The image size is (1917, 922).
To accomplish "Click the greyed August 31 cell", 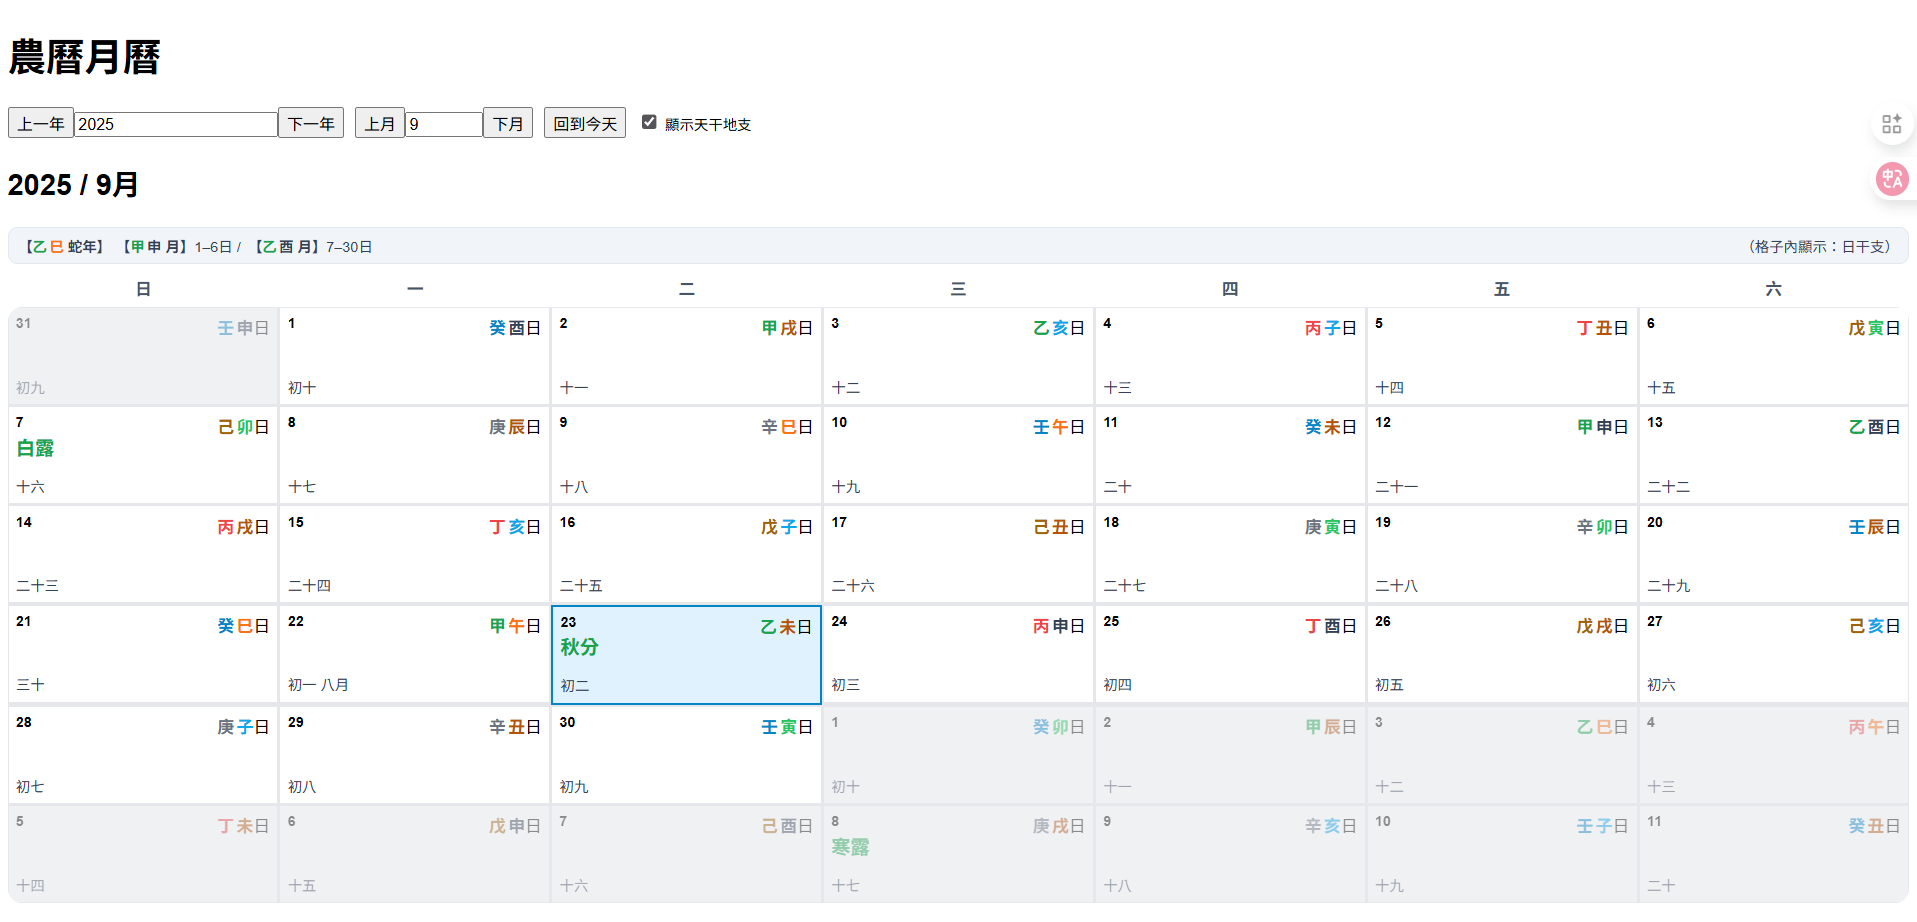I will [x=143, y=356].
